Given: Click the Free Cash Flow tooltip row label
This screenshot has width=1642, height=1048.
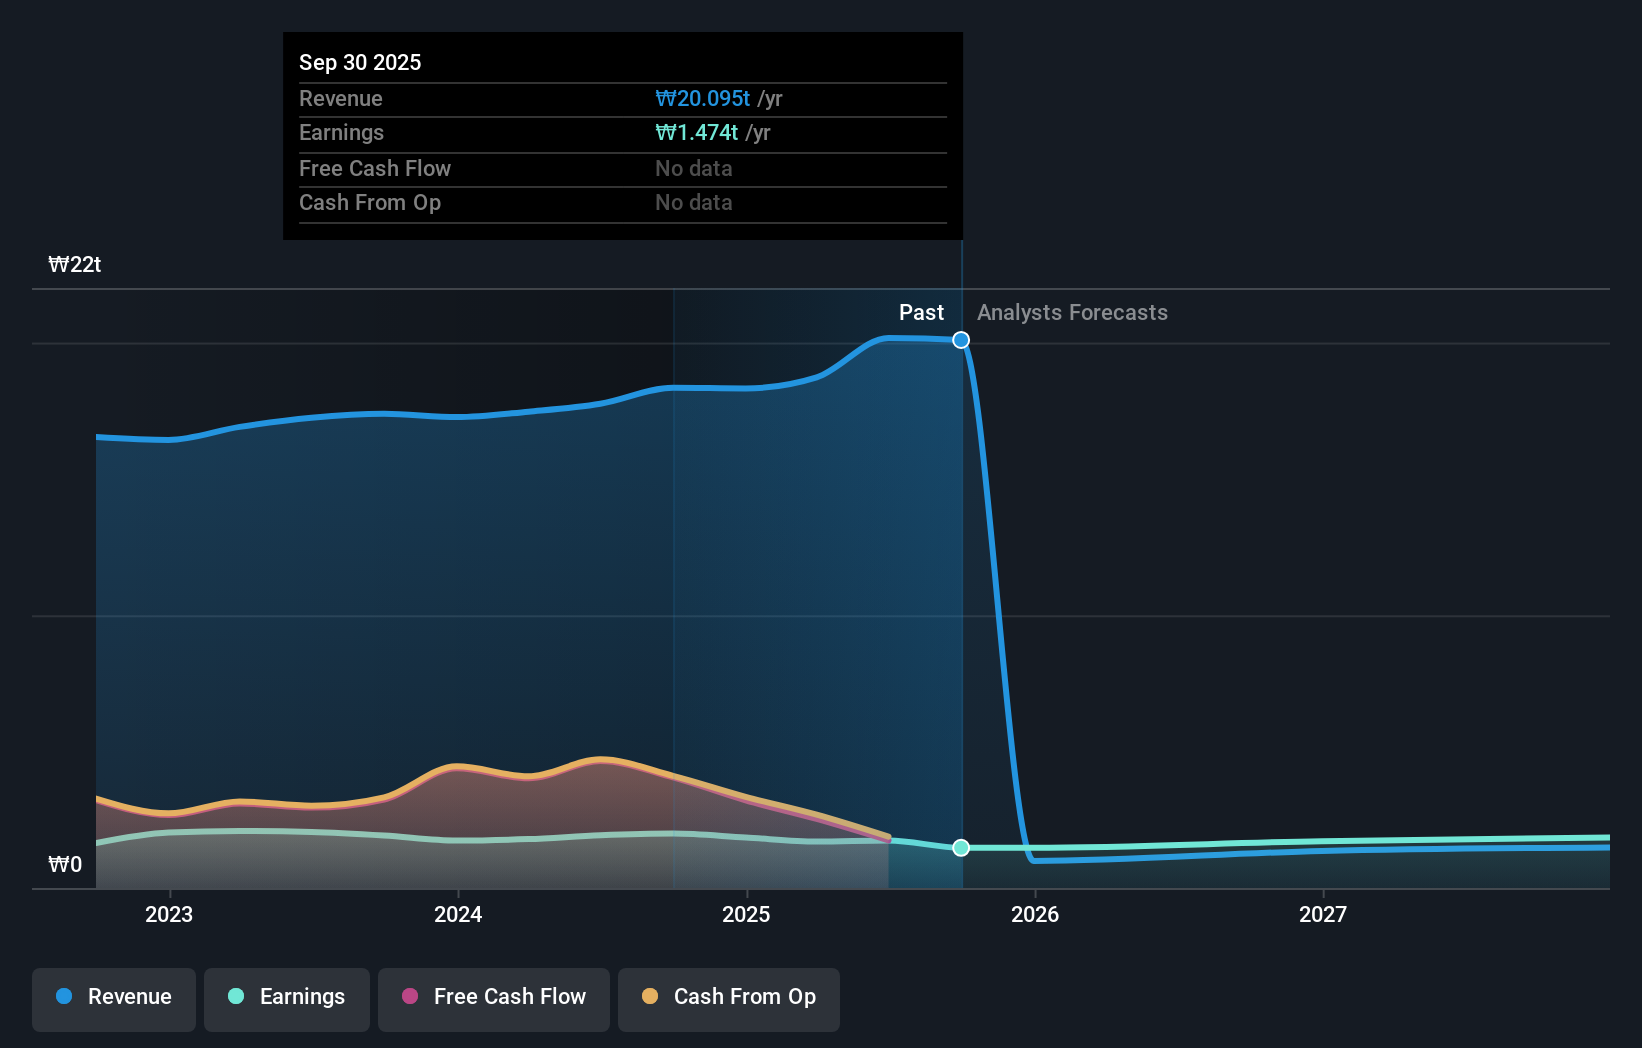Looking at the screenshot, I should [375, 169].
